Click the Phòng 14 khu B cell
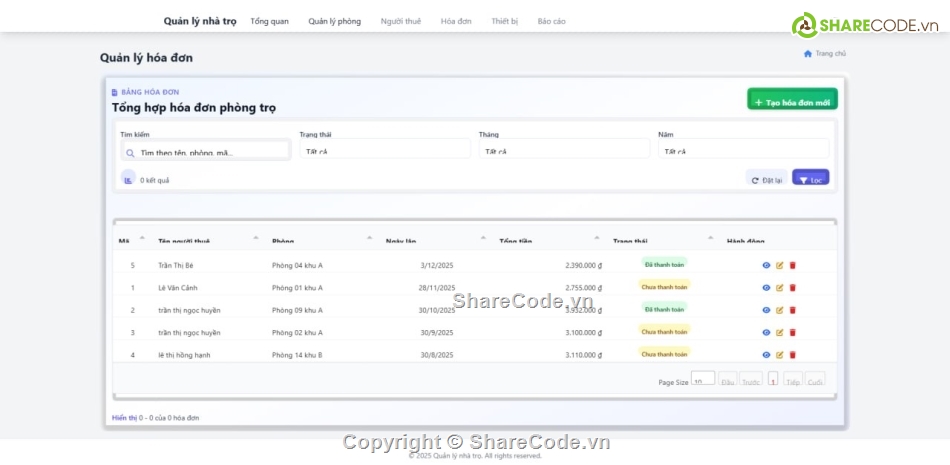 pos(297,355)
